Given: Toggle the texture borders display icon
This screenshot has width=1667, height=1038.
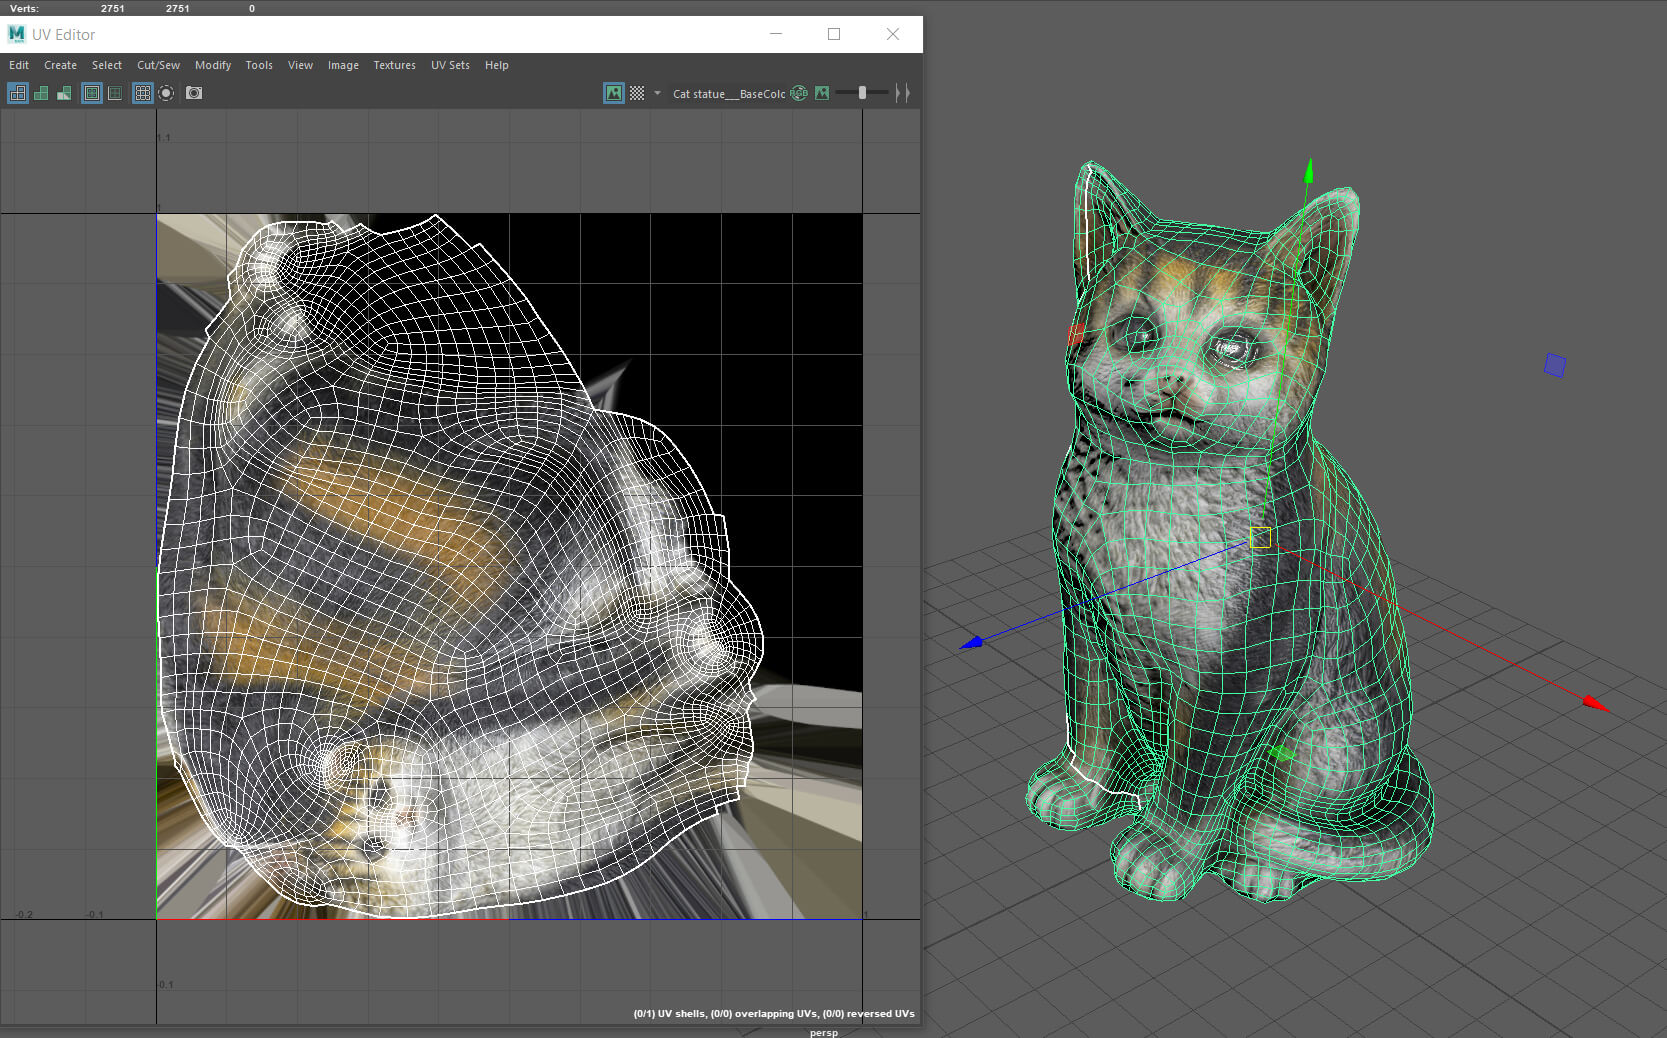Looking at the screenshot, I should pyautogui.click(x=92, y=93).
